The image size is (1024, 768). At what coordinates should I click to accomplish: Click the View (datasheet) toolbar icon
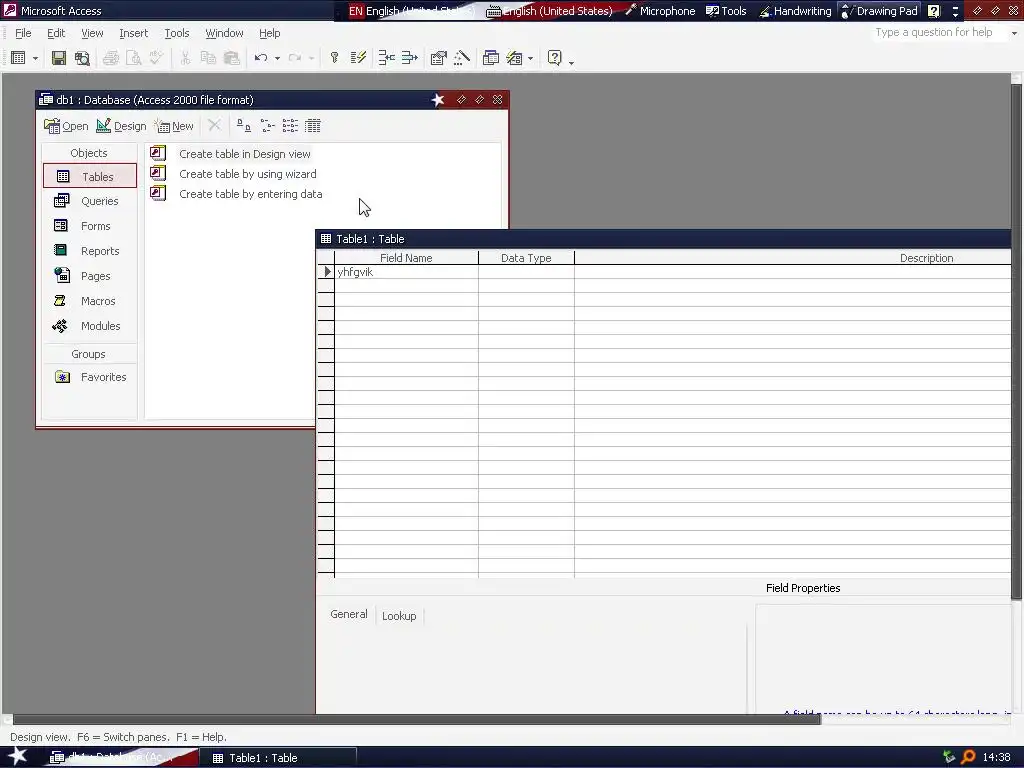(x=18, y=58)
